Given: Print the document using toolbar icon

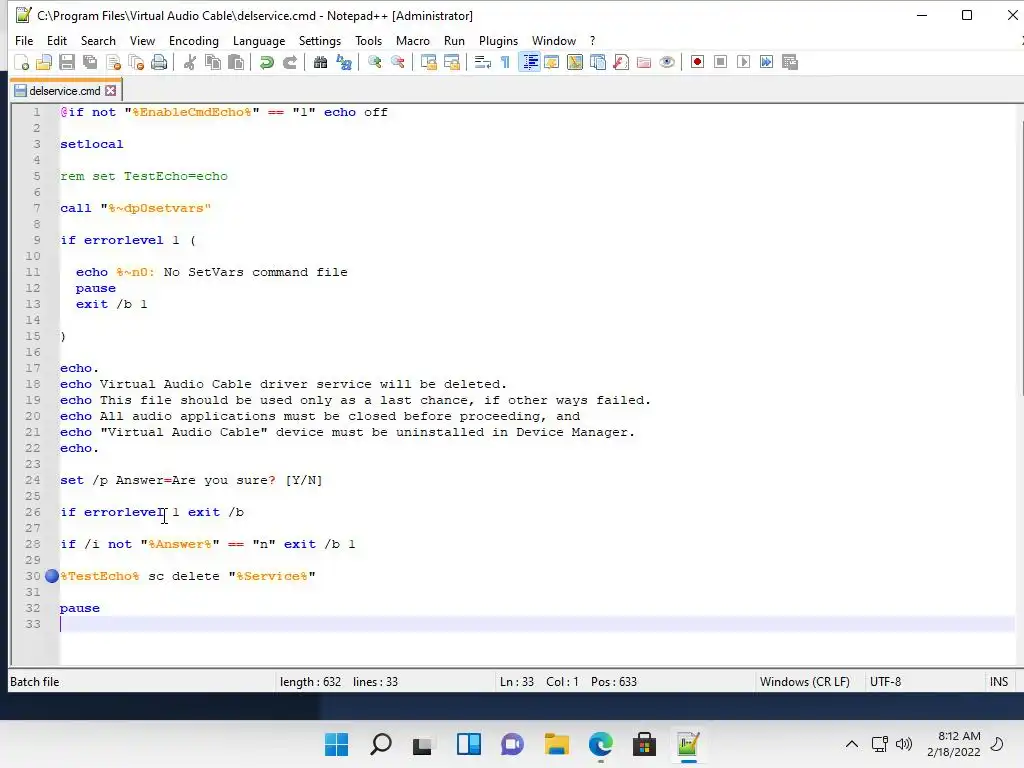Looking at the screenshot, I should click(159, 62).
